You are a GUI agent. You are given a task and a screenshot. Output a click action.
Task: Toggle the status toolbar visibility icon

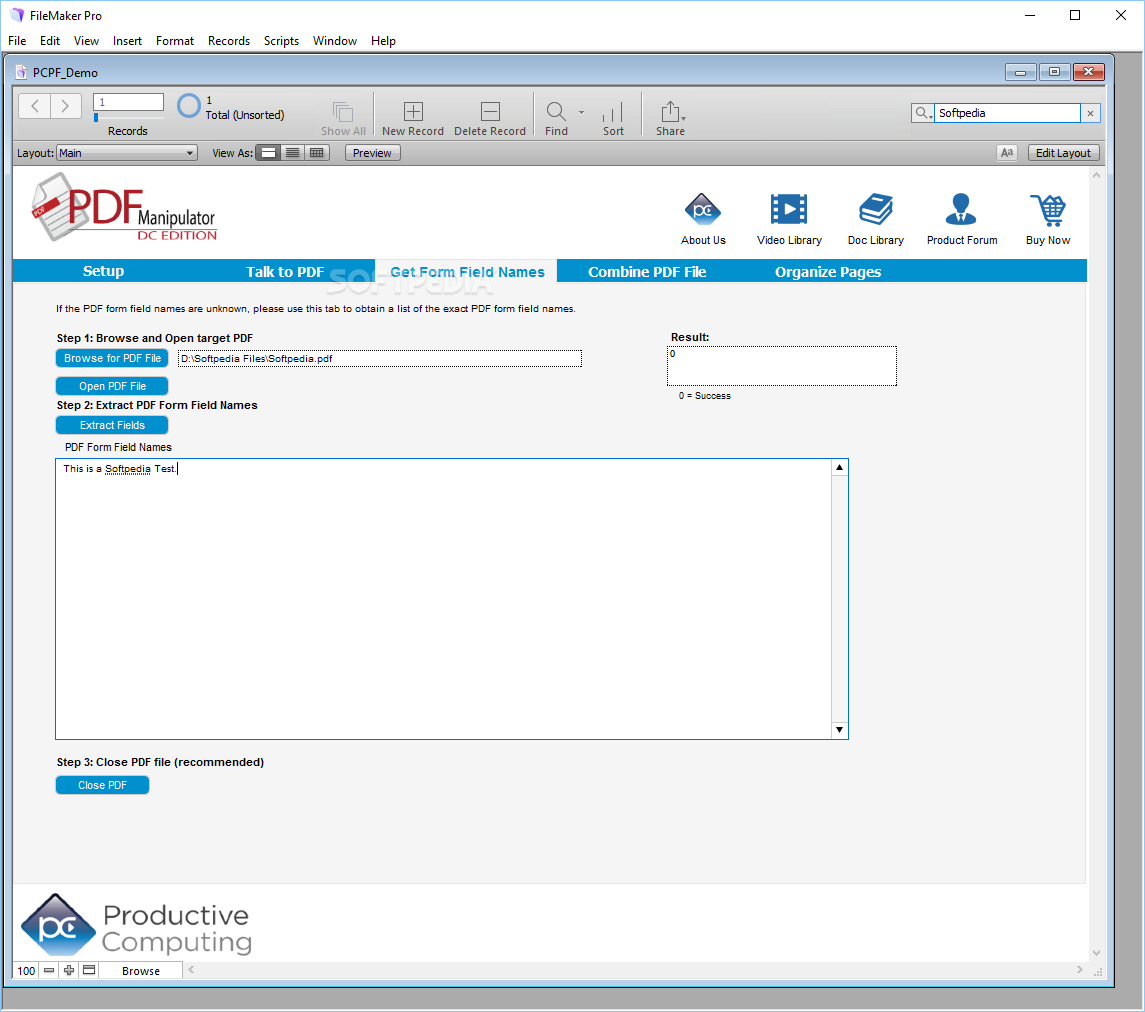click(x=89, y=970)
